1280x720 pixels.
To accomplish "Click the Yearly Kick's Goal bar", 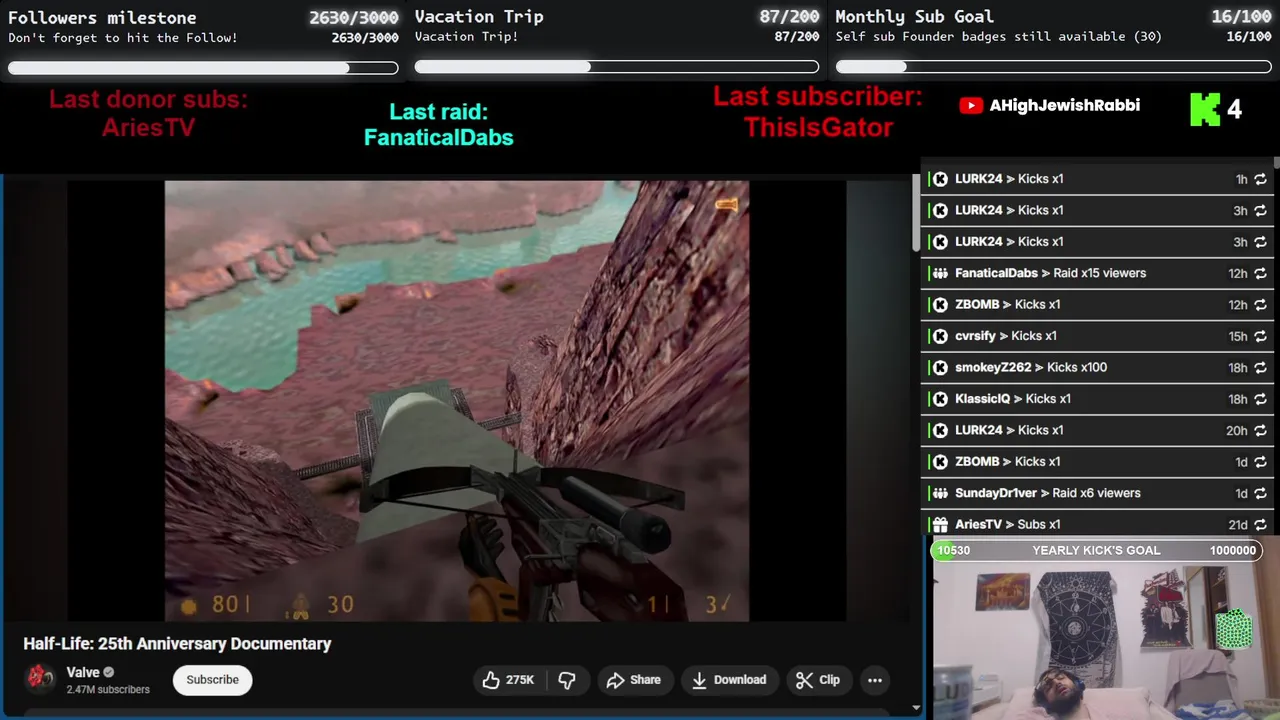I will click(1097, 550).
